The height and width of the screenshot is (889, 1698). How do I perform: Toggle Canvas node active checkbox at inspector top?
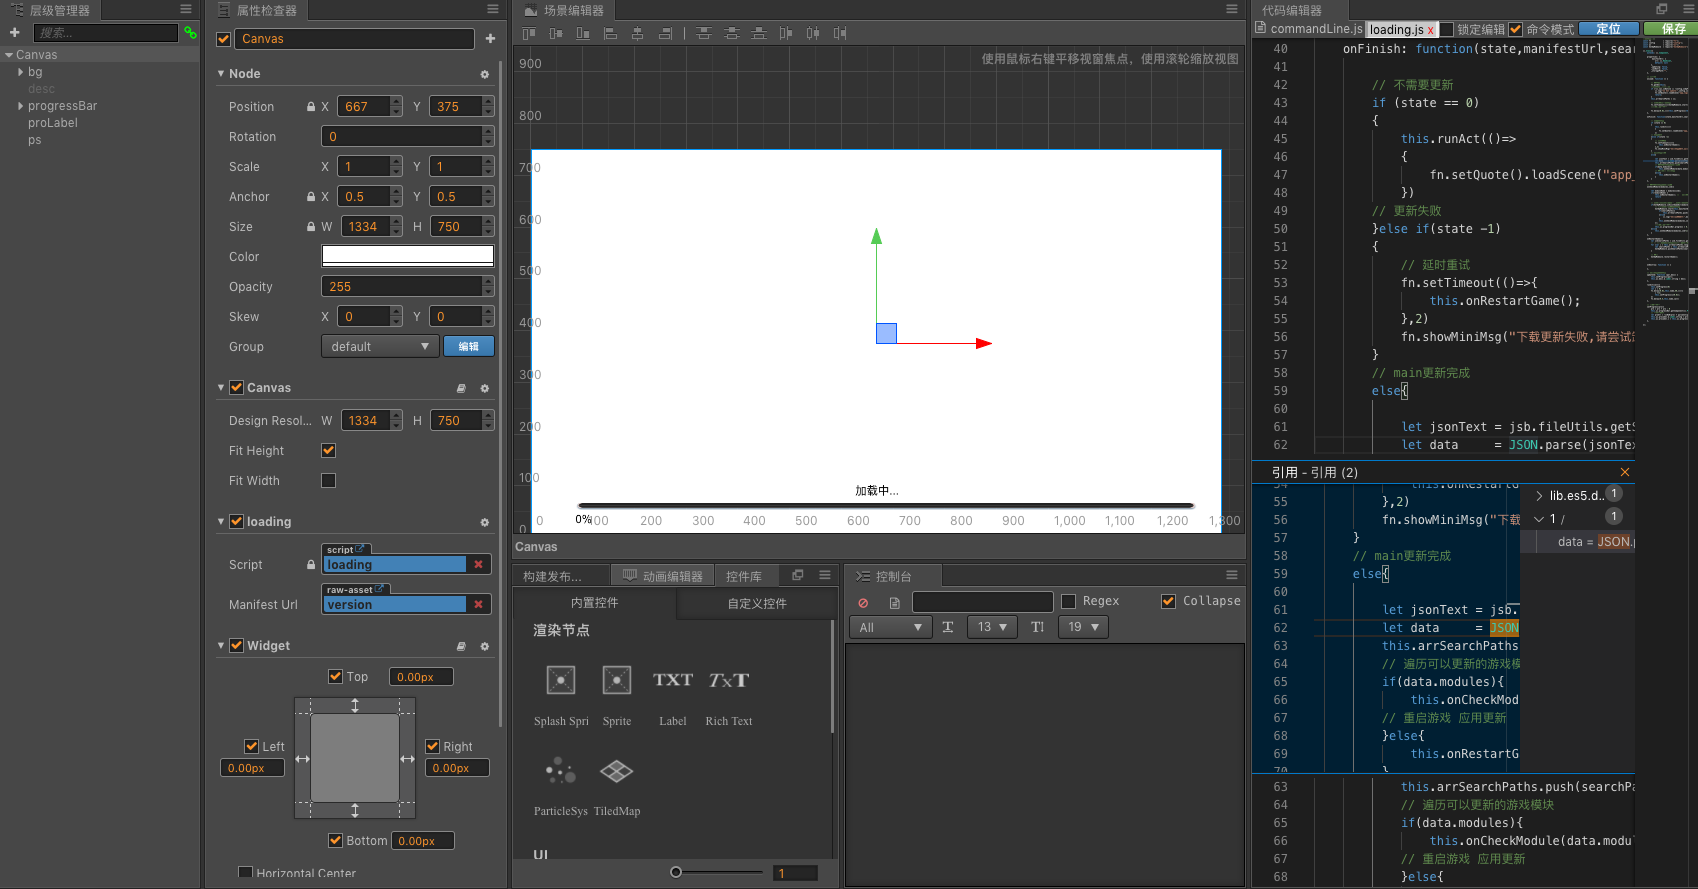(224, 39)
